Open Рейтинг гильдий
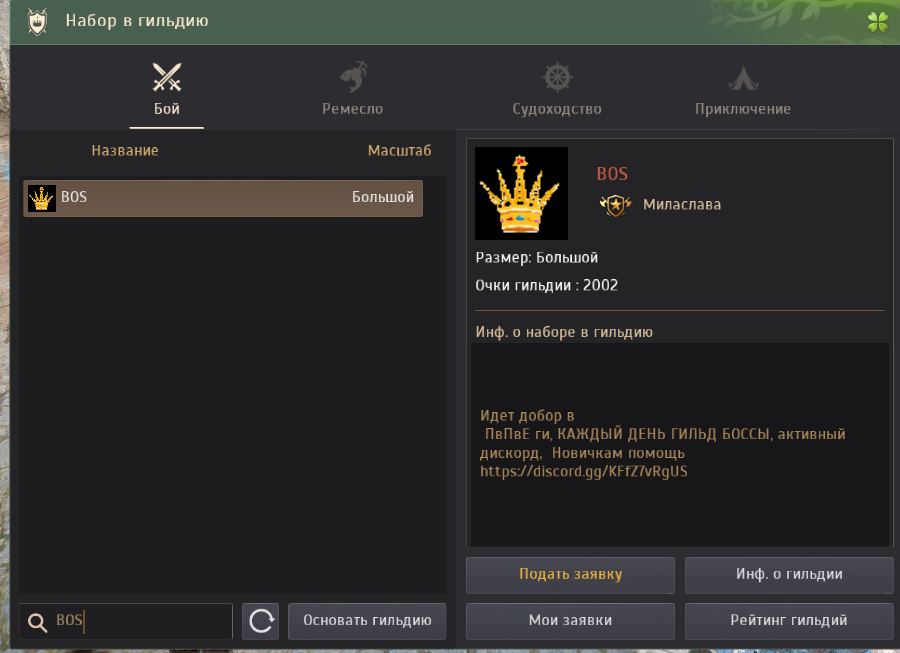 tap(789, 621)
